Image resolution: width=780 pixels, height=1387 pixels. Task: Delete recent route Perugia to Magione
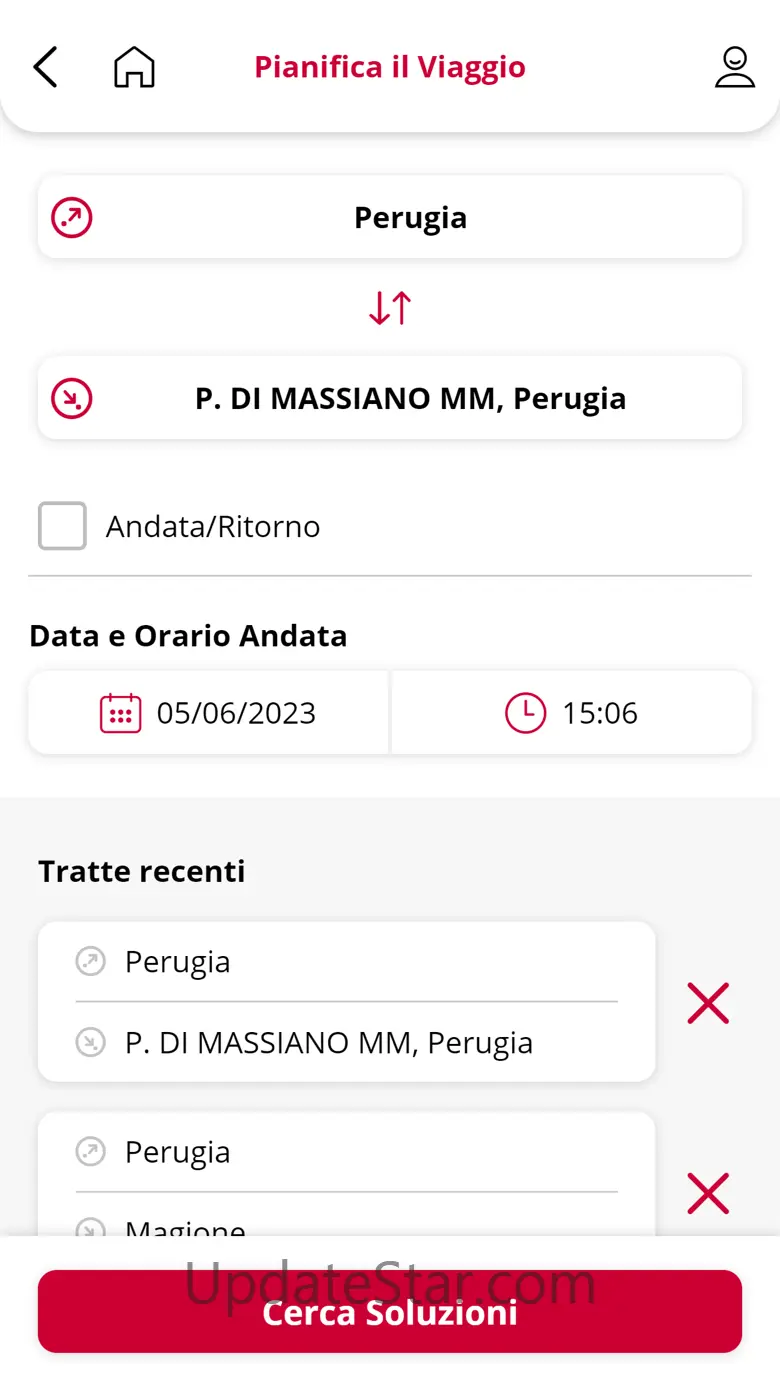click(x=708, y=1192)
